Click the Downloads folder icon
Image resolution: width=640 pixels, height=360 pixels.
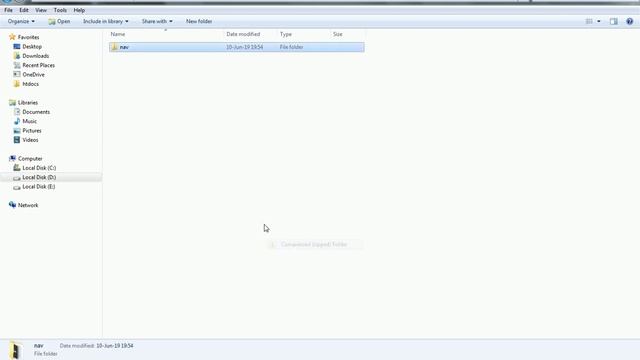pos(17,56)
